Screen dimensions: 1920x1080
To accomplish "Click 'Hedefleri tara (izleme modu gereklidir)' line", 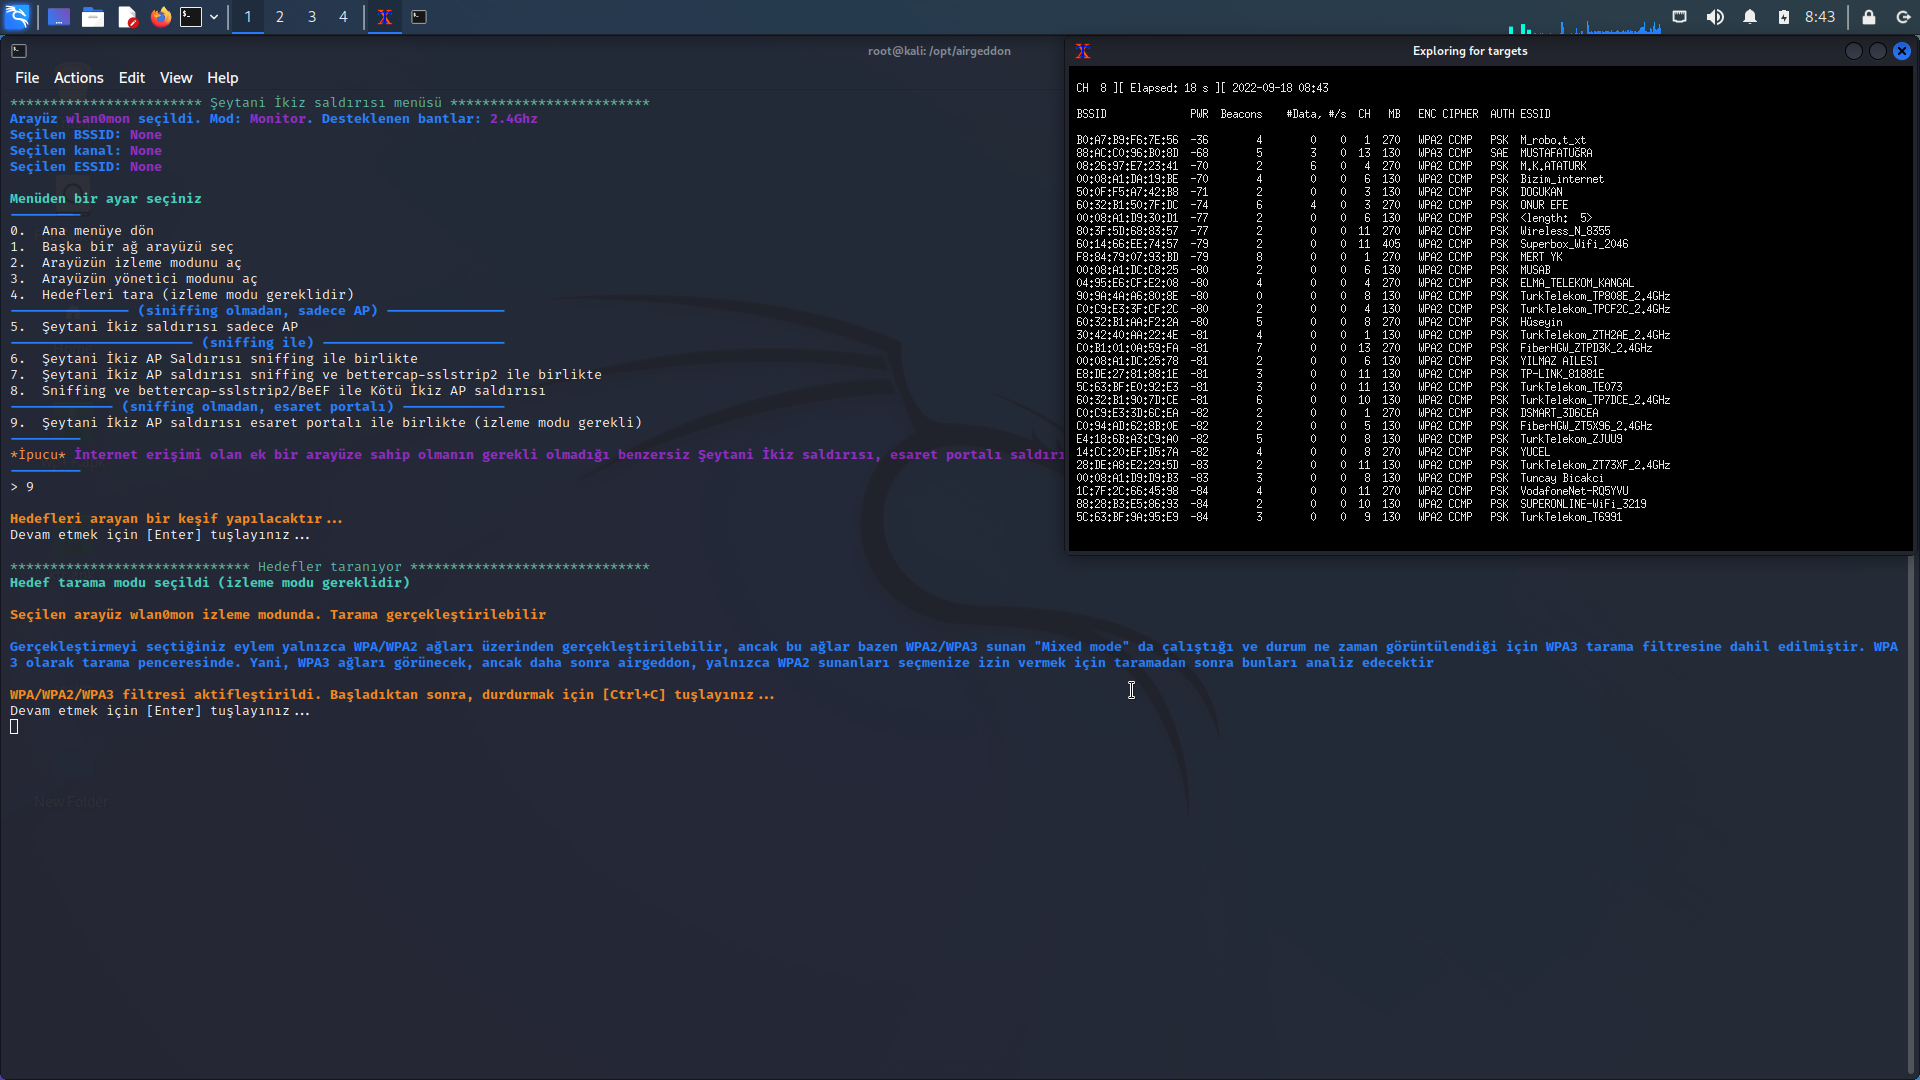I will tap(182, 295).
